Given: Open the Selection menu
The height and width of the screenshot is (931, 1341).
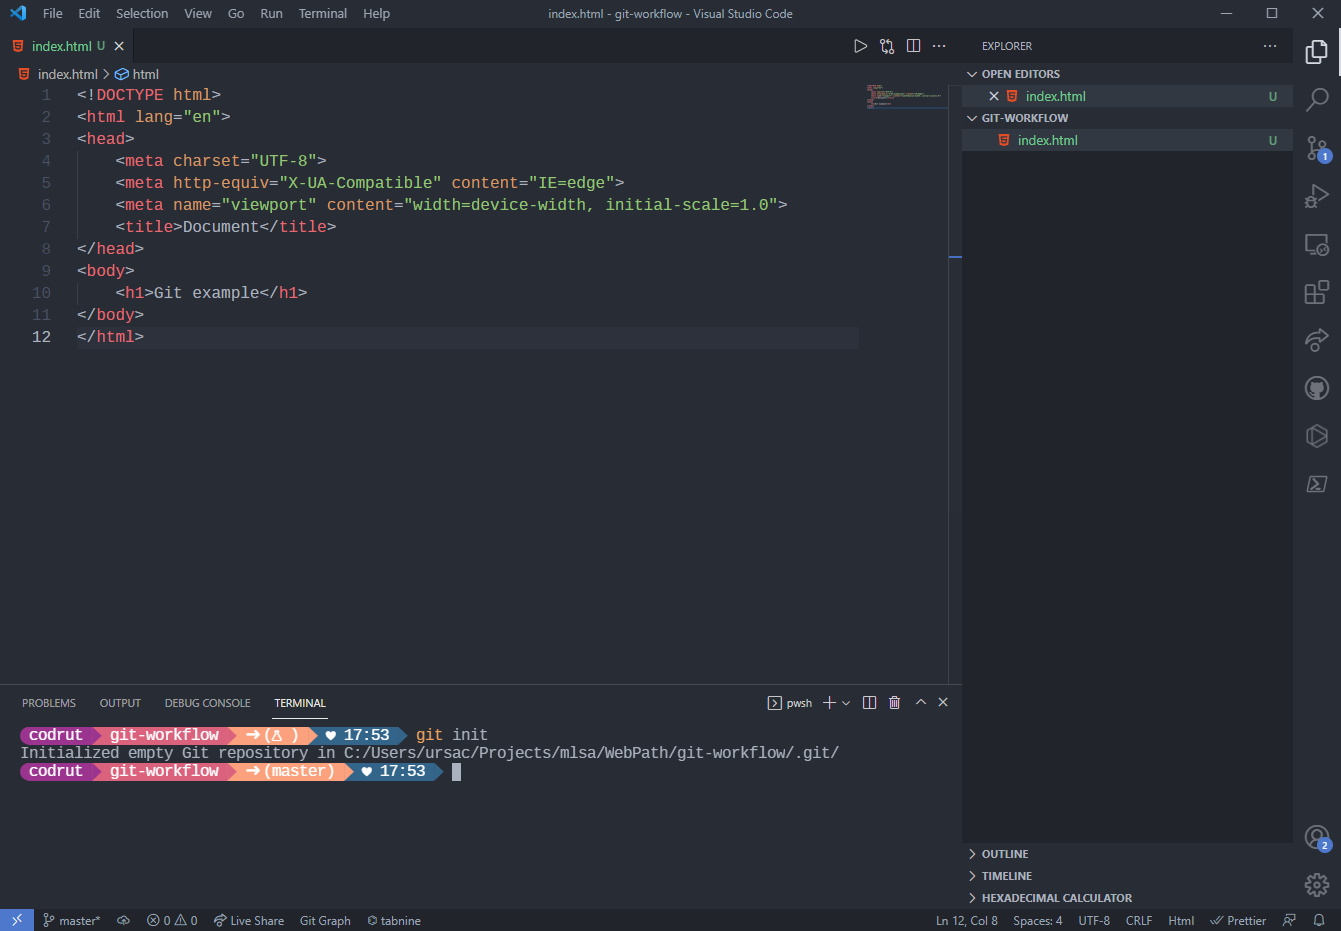Looking at the screenshot, I should click(142, 13).
